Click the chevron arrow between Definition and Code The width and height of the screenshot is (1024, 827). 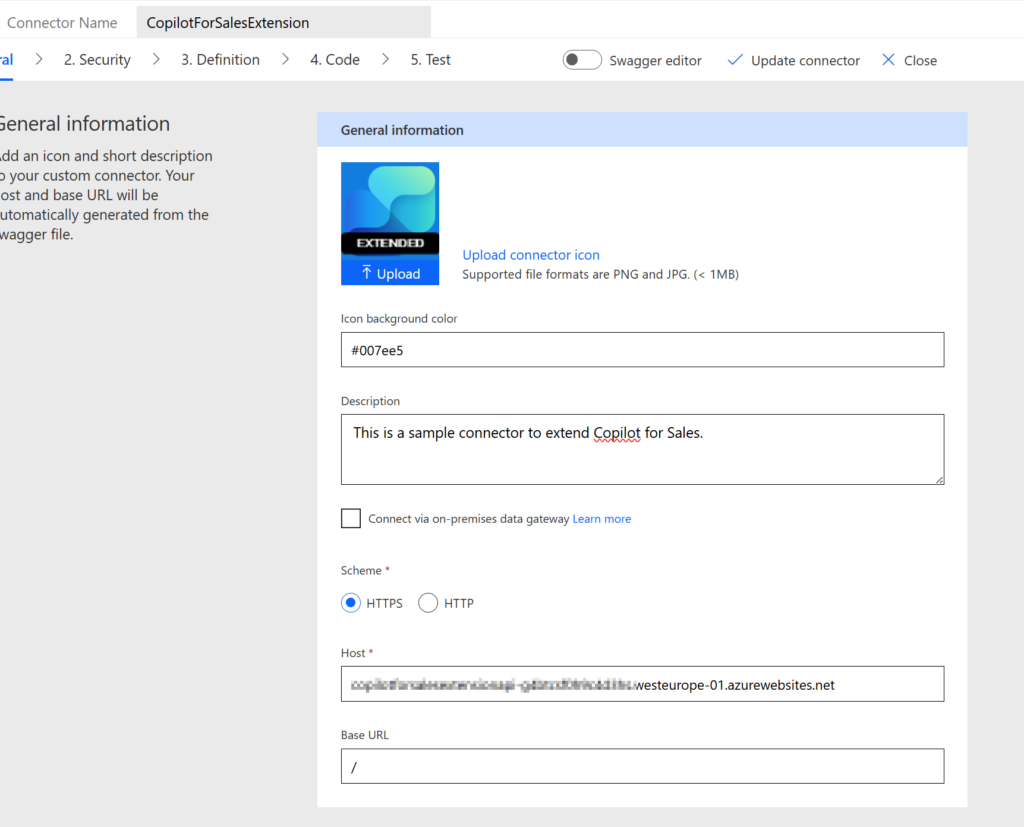[x=285, y=60]
